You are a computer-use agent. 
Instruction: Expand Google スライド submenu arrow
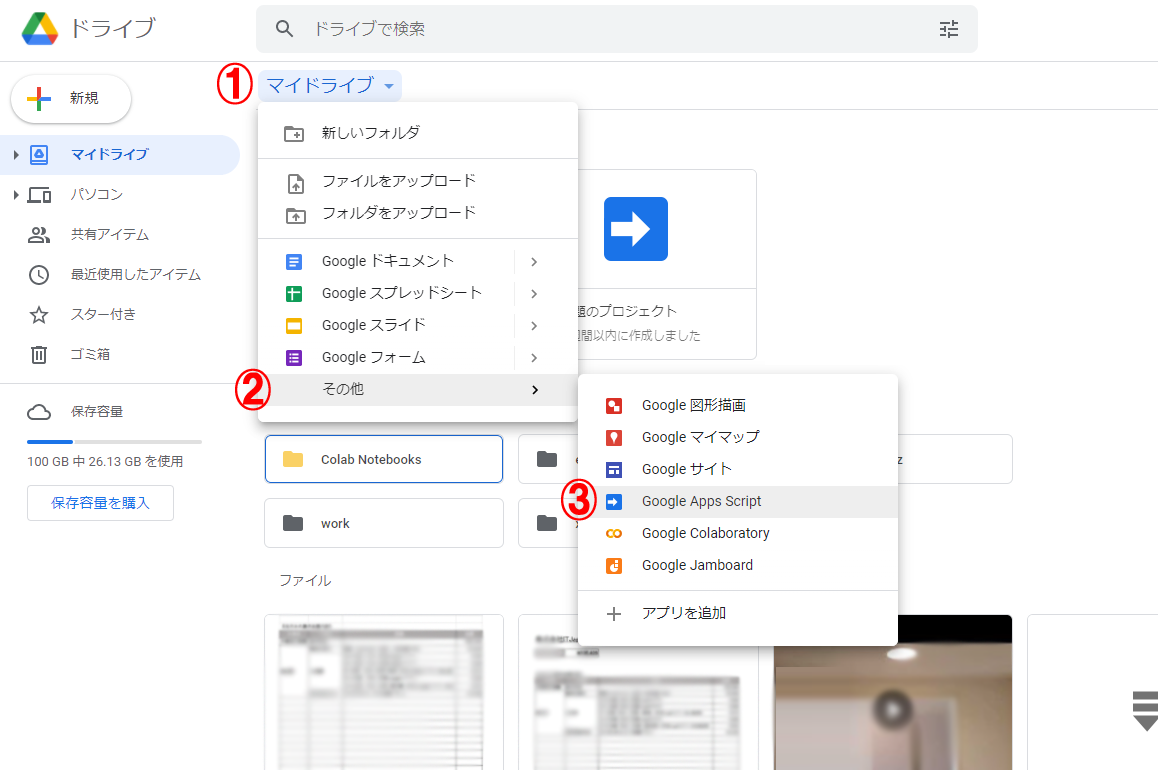click(534, 326)
